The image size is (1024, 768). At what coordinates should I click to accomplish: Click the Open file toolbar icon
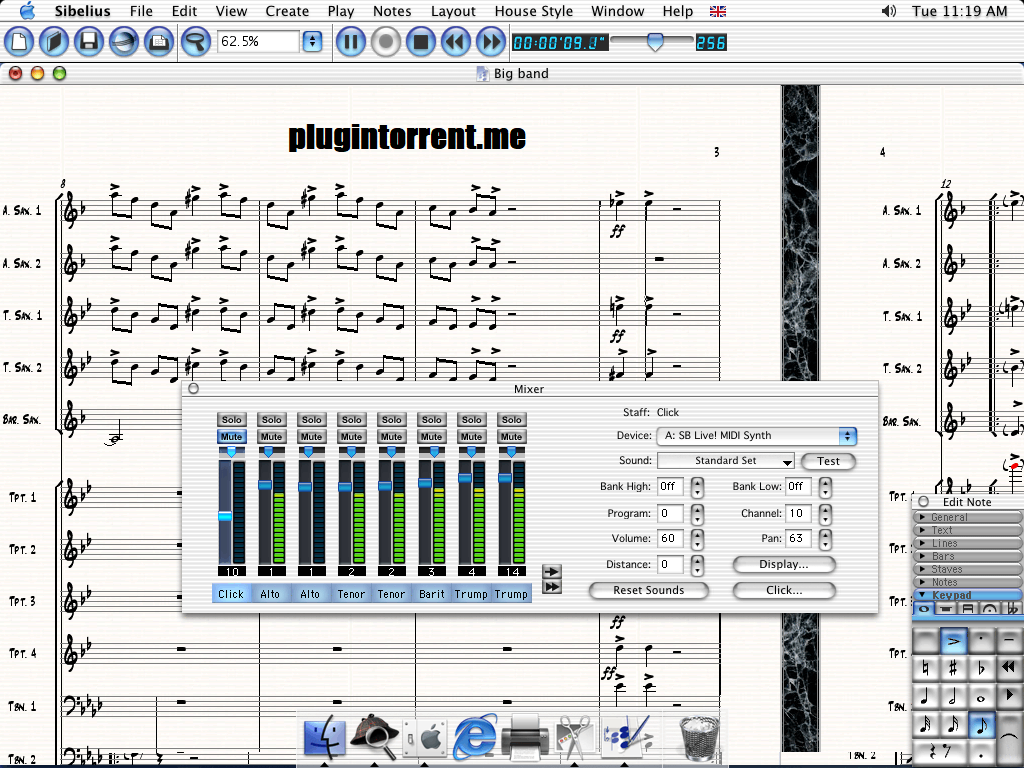click(54, 42)
